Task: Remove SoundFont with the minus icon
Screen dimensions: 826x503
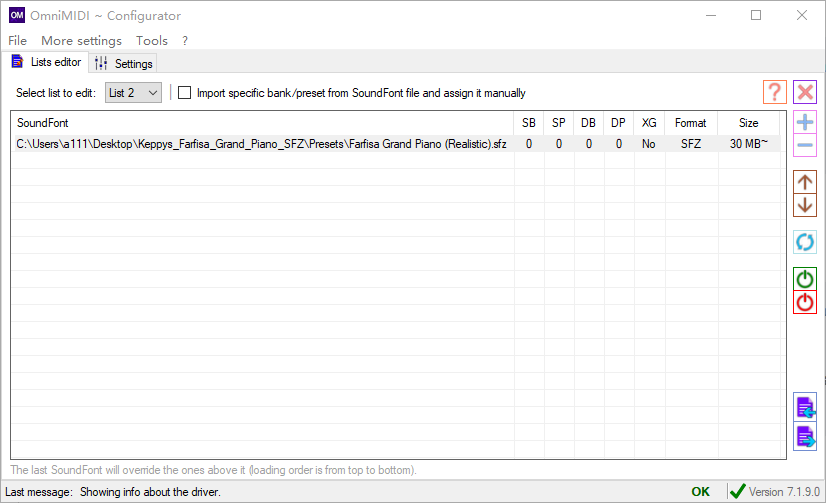Action: (x=805, y=145)
